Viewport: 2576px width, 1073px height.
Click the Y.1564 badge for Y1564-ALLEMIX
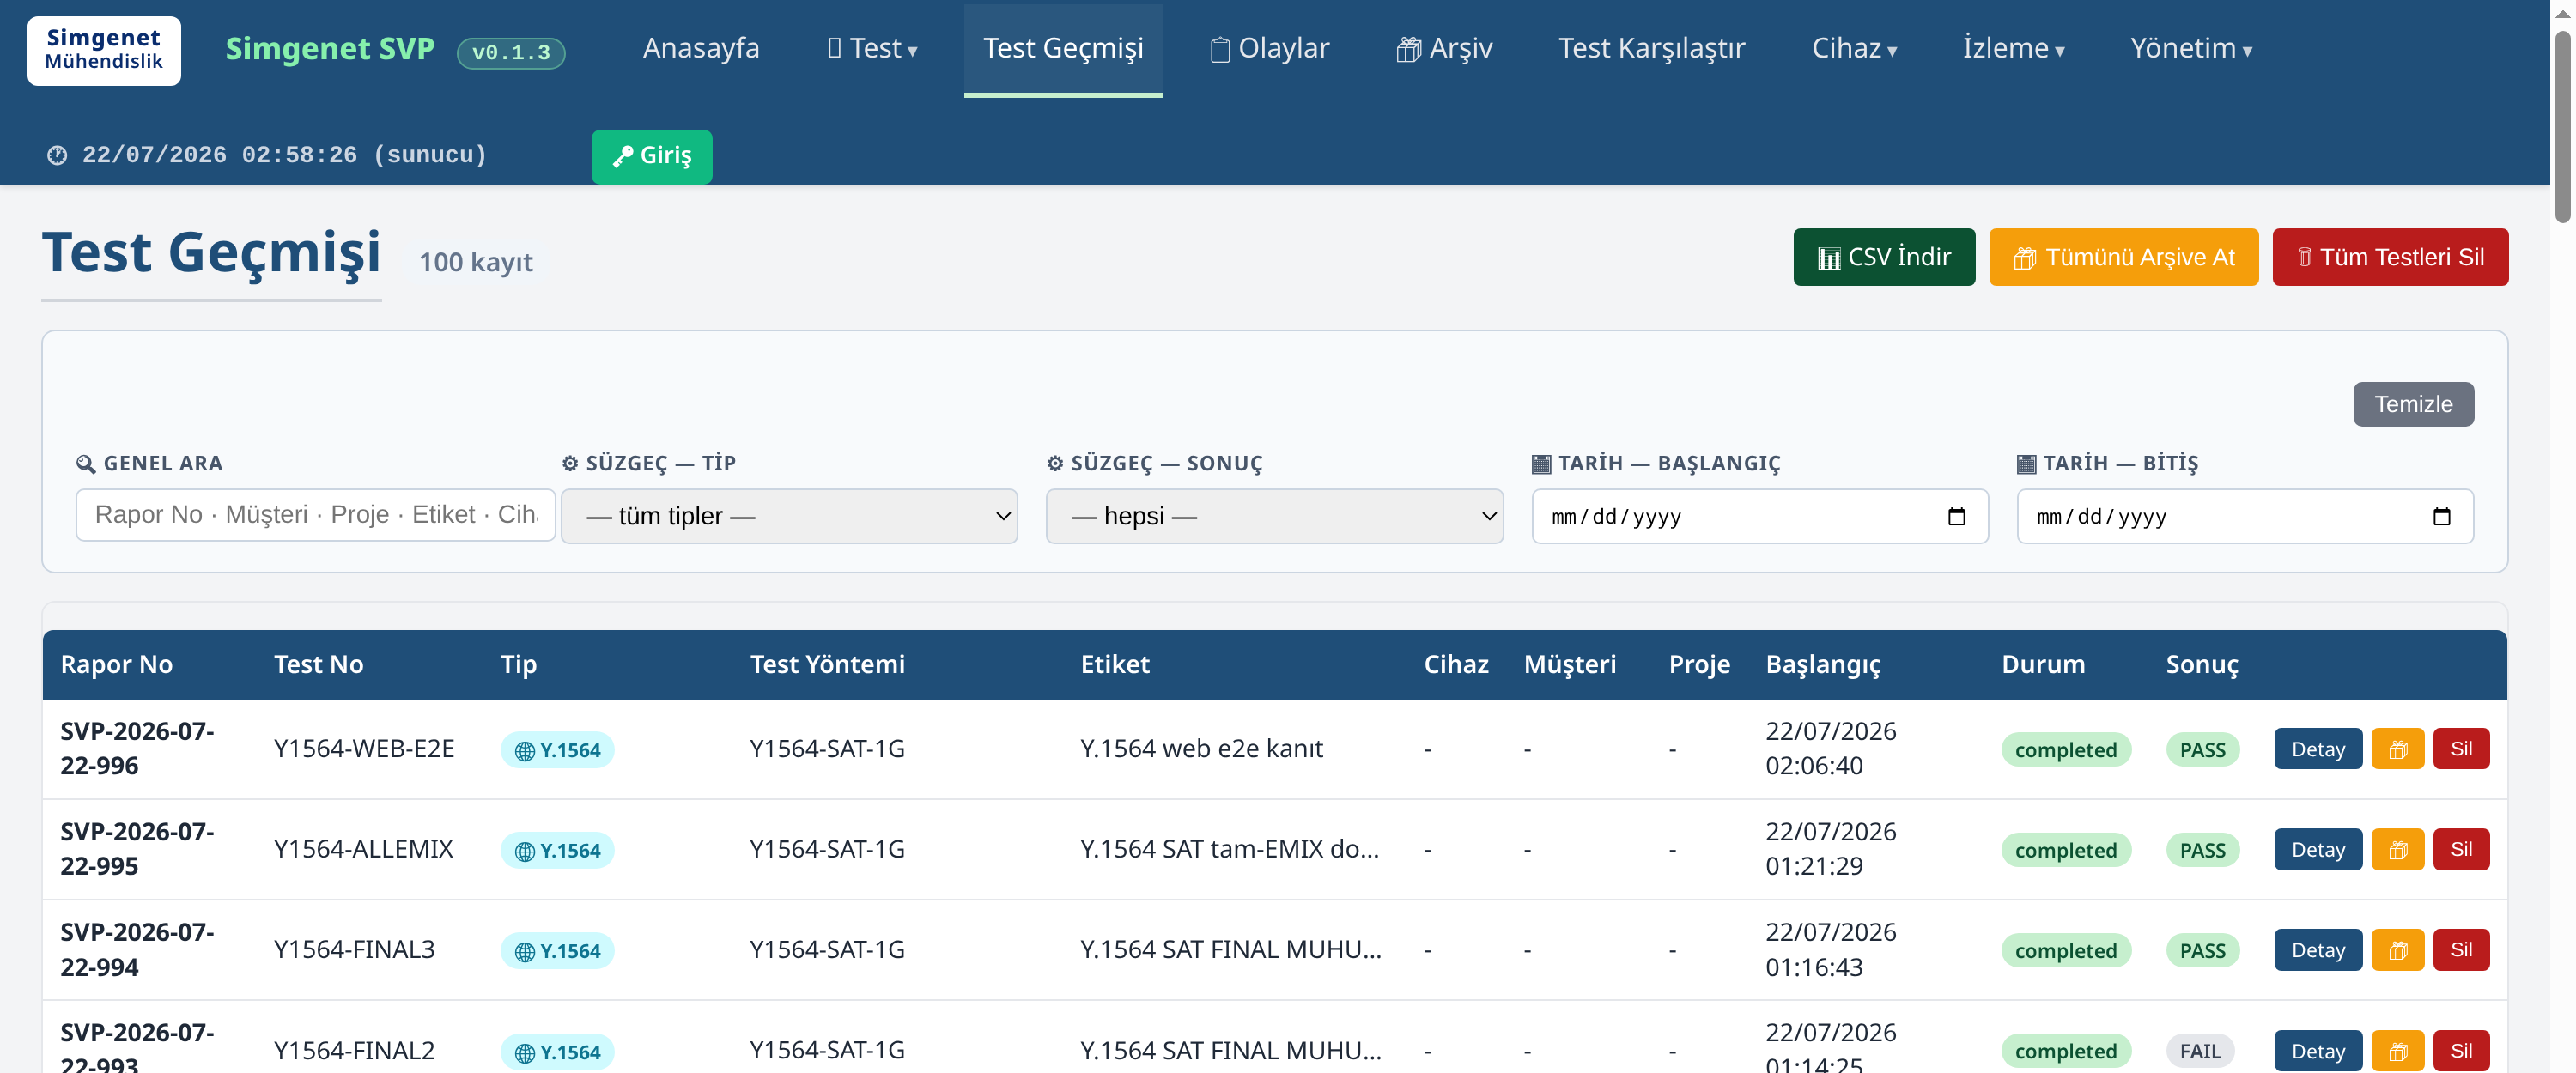(557, 851)
